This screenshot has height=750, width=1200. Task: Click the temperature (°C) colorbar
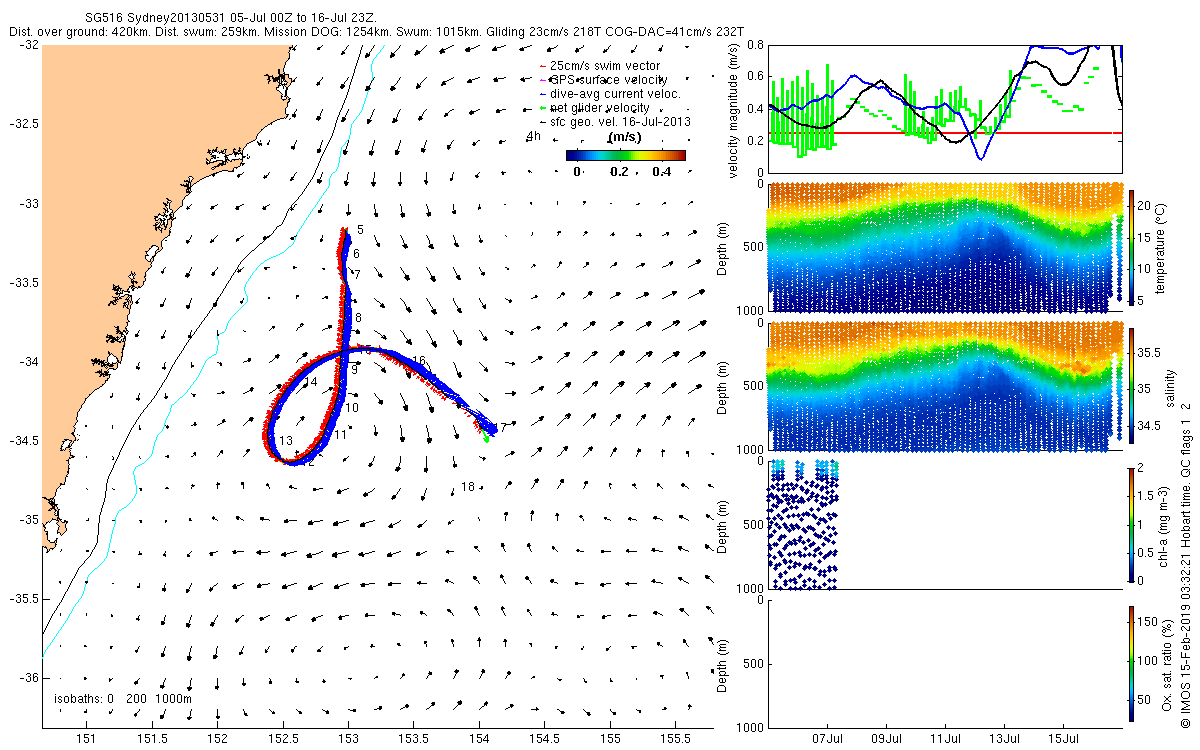1132,247
